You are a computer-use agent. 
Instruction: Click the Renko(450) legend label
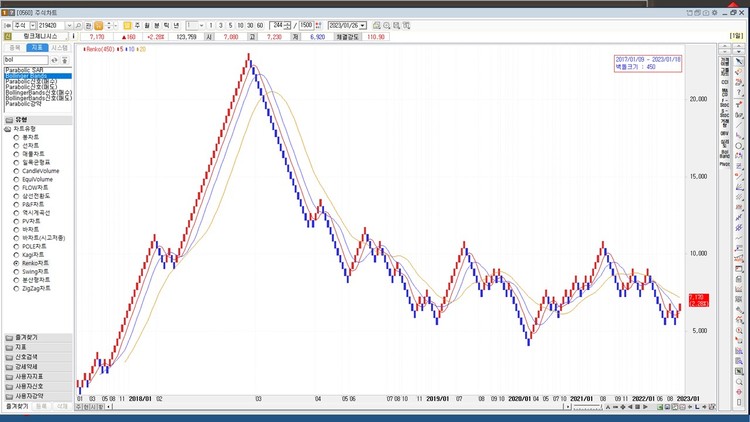(x=99, y=49)
